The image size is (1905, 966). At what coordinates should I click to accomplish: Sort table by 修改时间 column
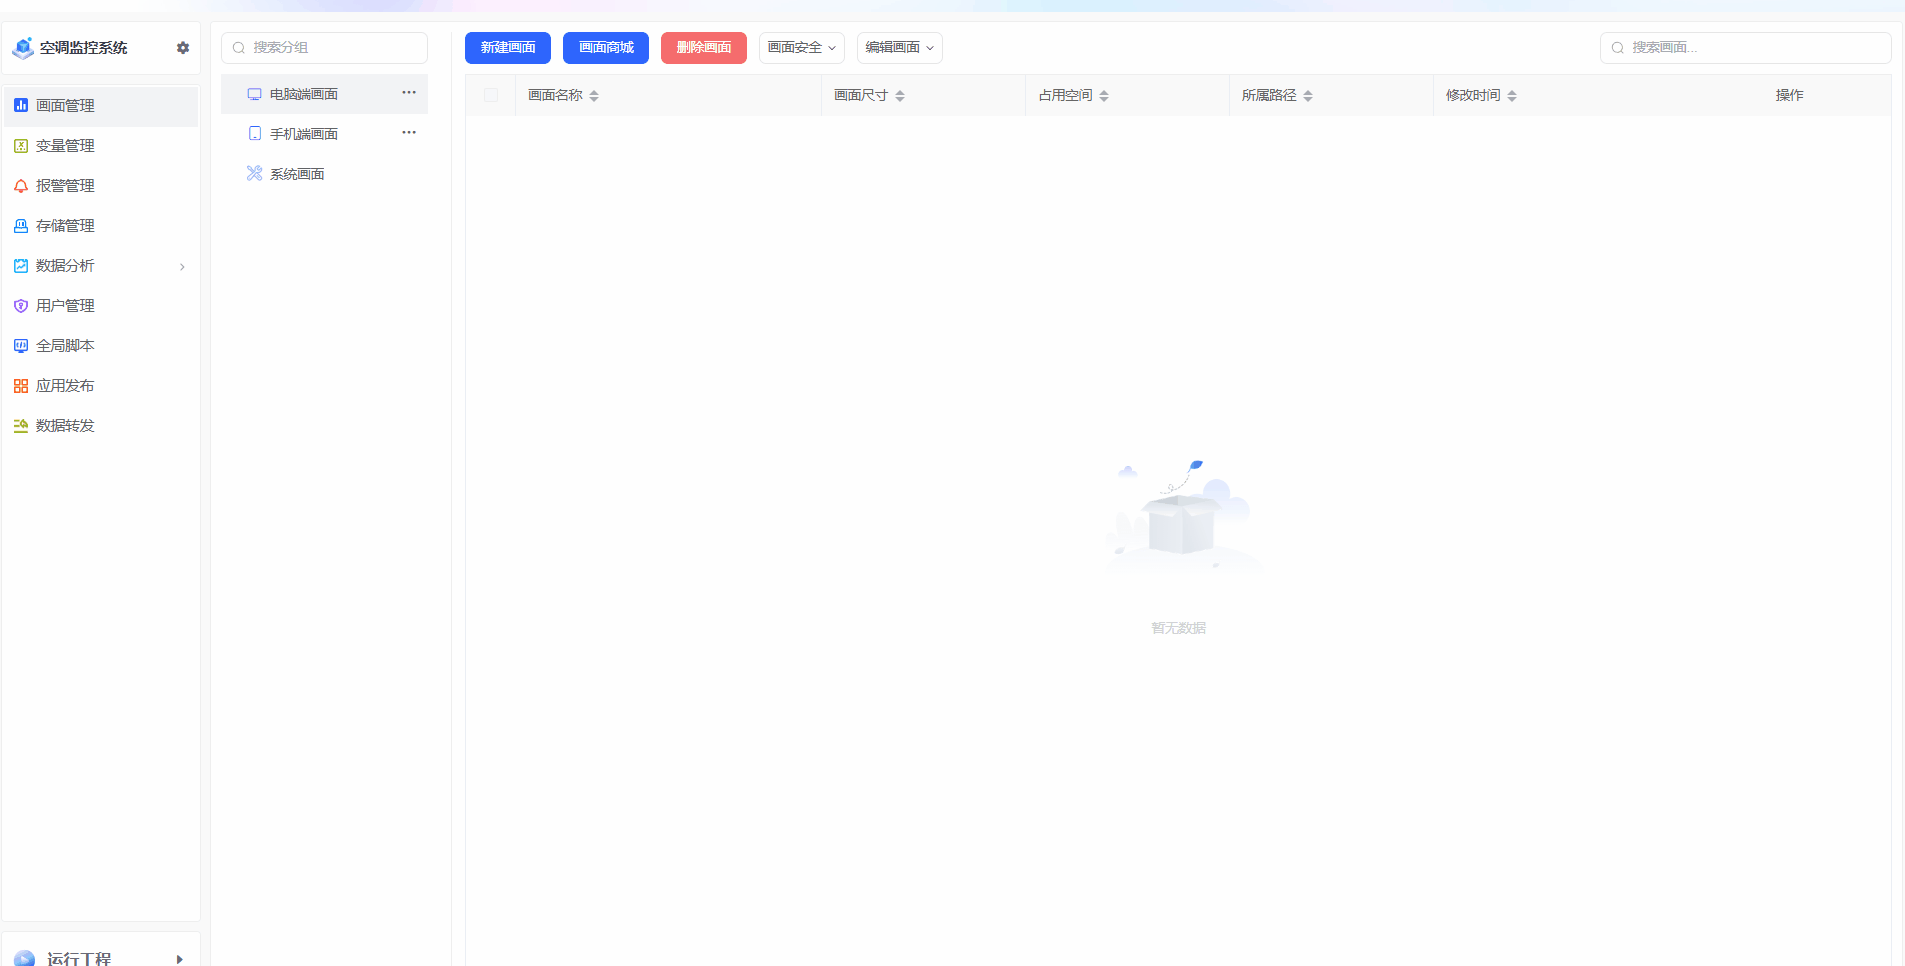point(1512,96)
